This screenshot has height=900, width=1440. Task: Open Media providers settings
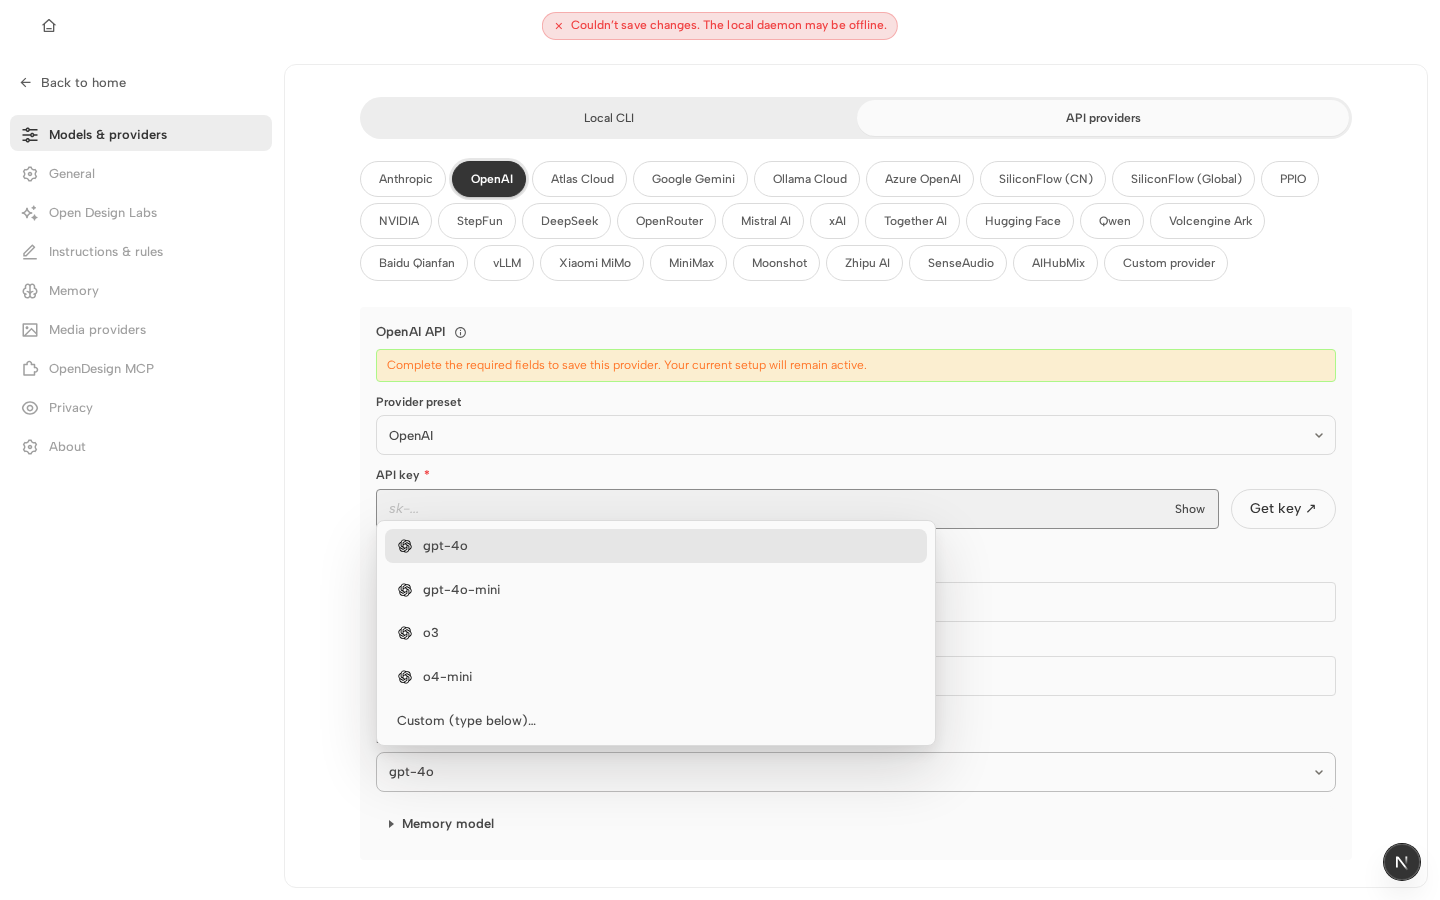coord(141,330)
